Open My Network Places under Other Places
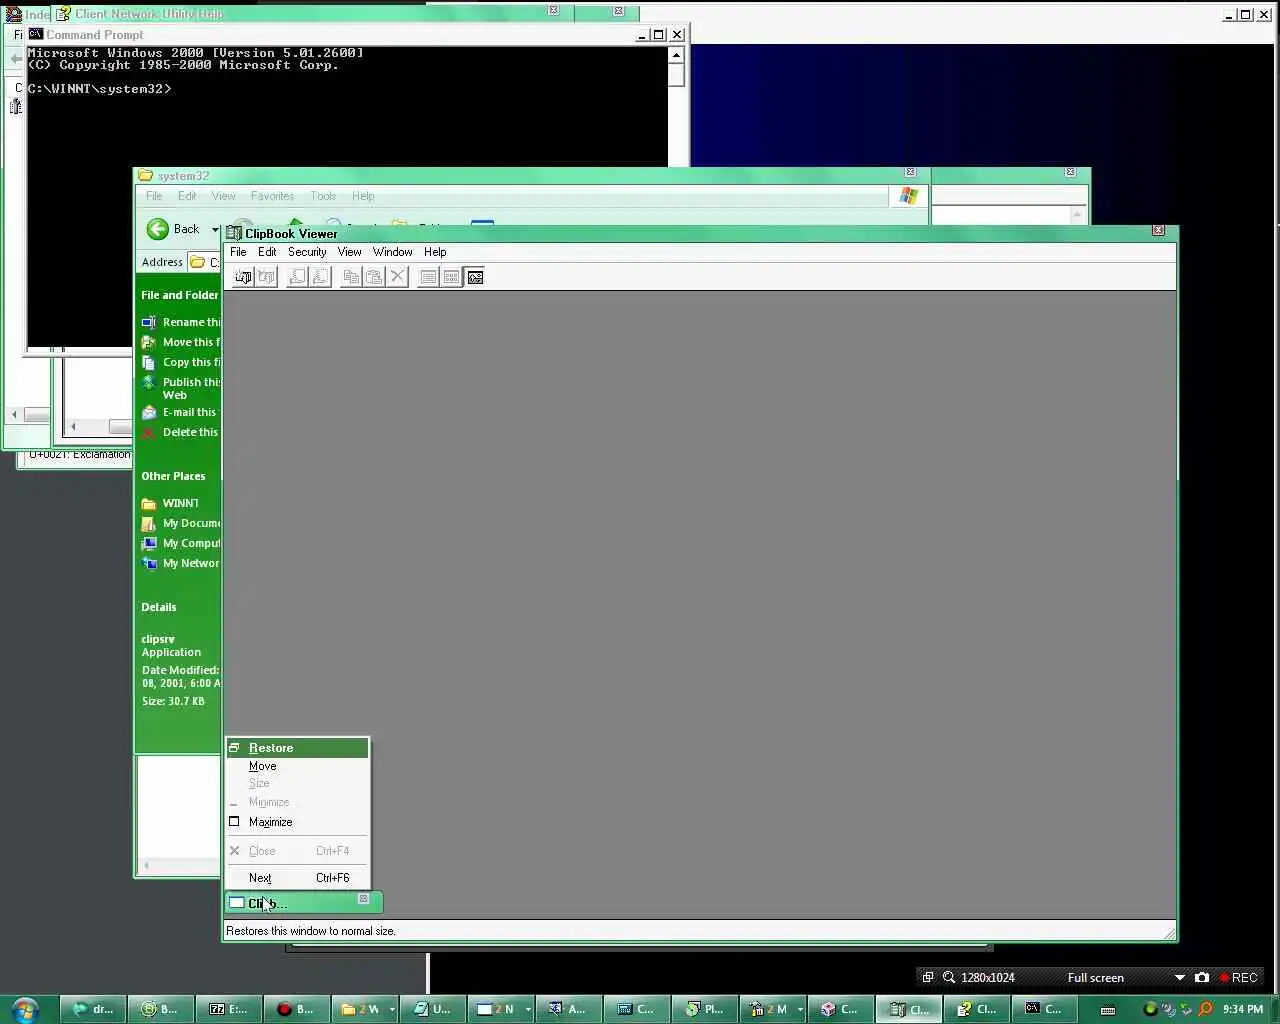Image resolution: width=1280 pixels, height=1024 pixels. pos(191,563)
